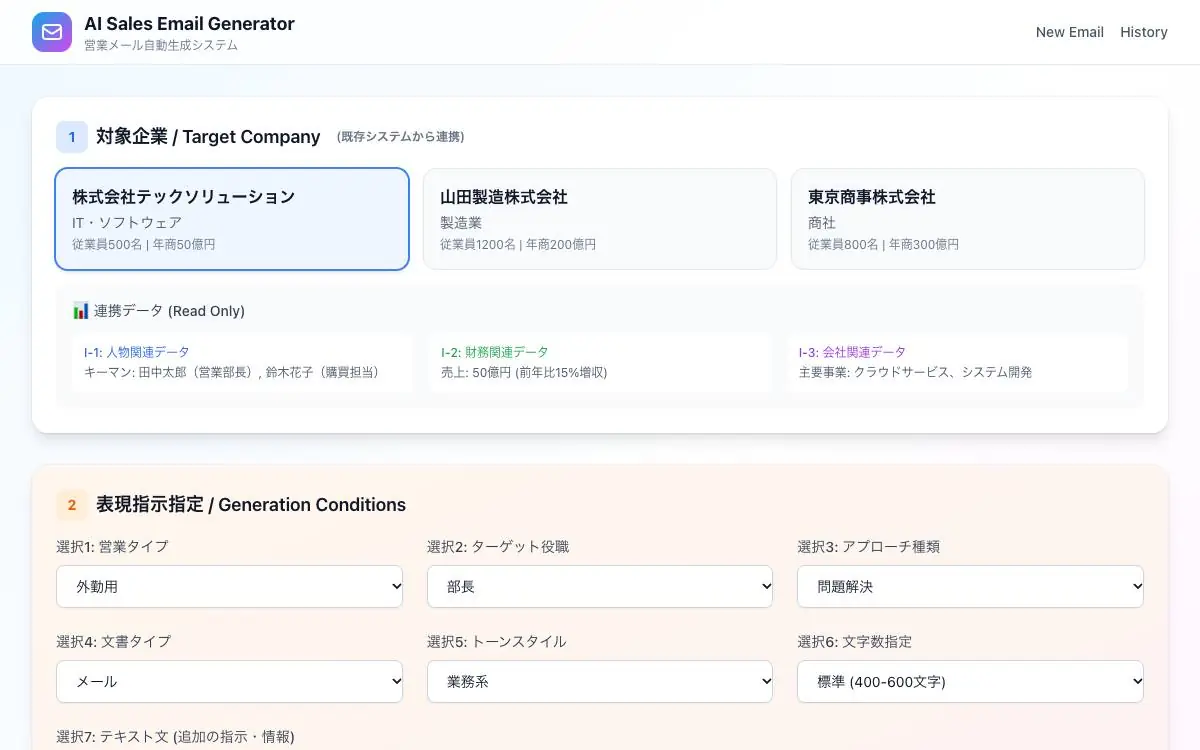Click the 製造業 industry text
1200x750 pixels.
pyautogui.click(x=461, y=222)
